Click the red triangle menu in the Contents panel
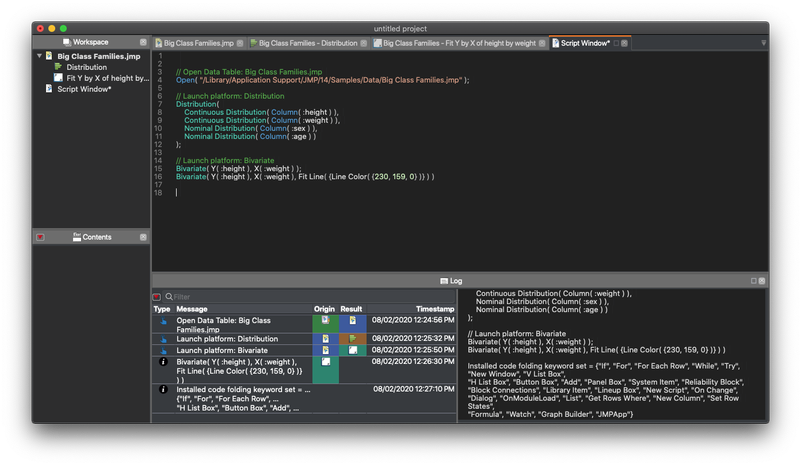Image resolution: width=801 pixels, height=466 pixels. tap(40, 237)
